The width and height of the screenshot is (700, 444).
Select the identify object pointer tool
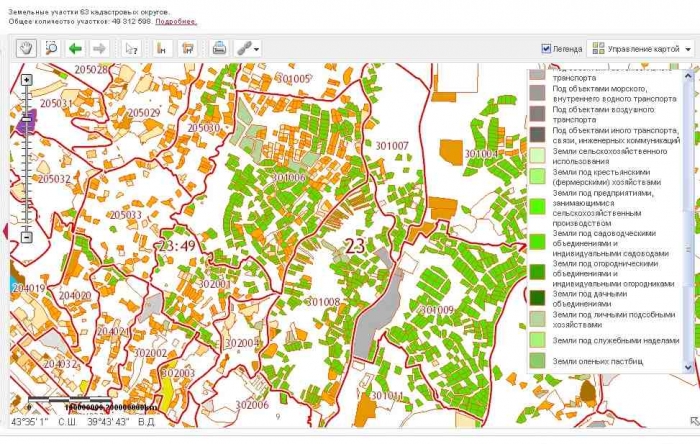[x=130, y=48]
